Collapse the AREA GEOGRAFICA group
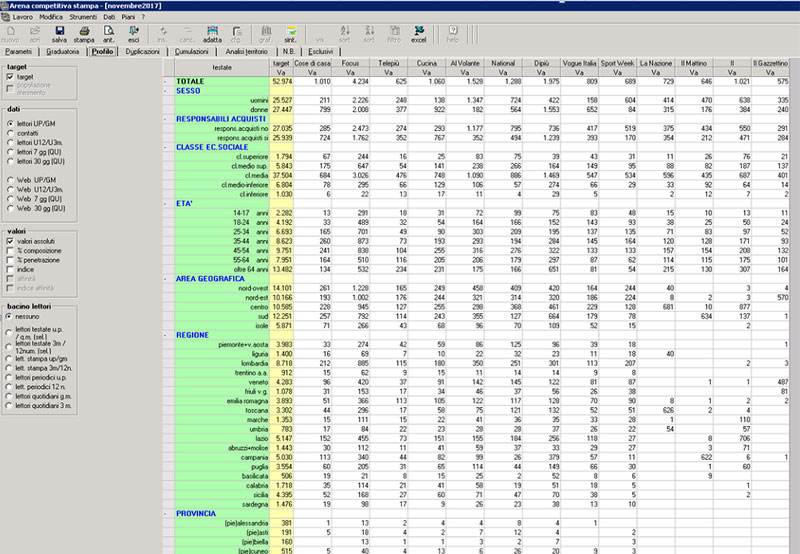 pos(166,278)
